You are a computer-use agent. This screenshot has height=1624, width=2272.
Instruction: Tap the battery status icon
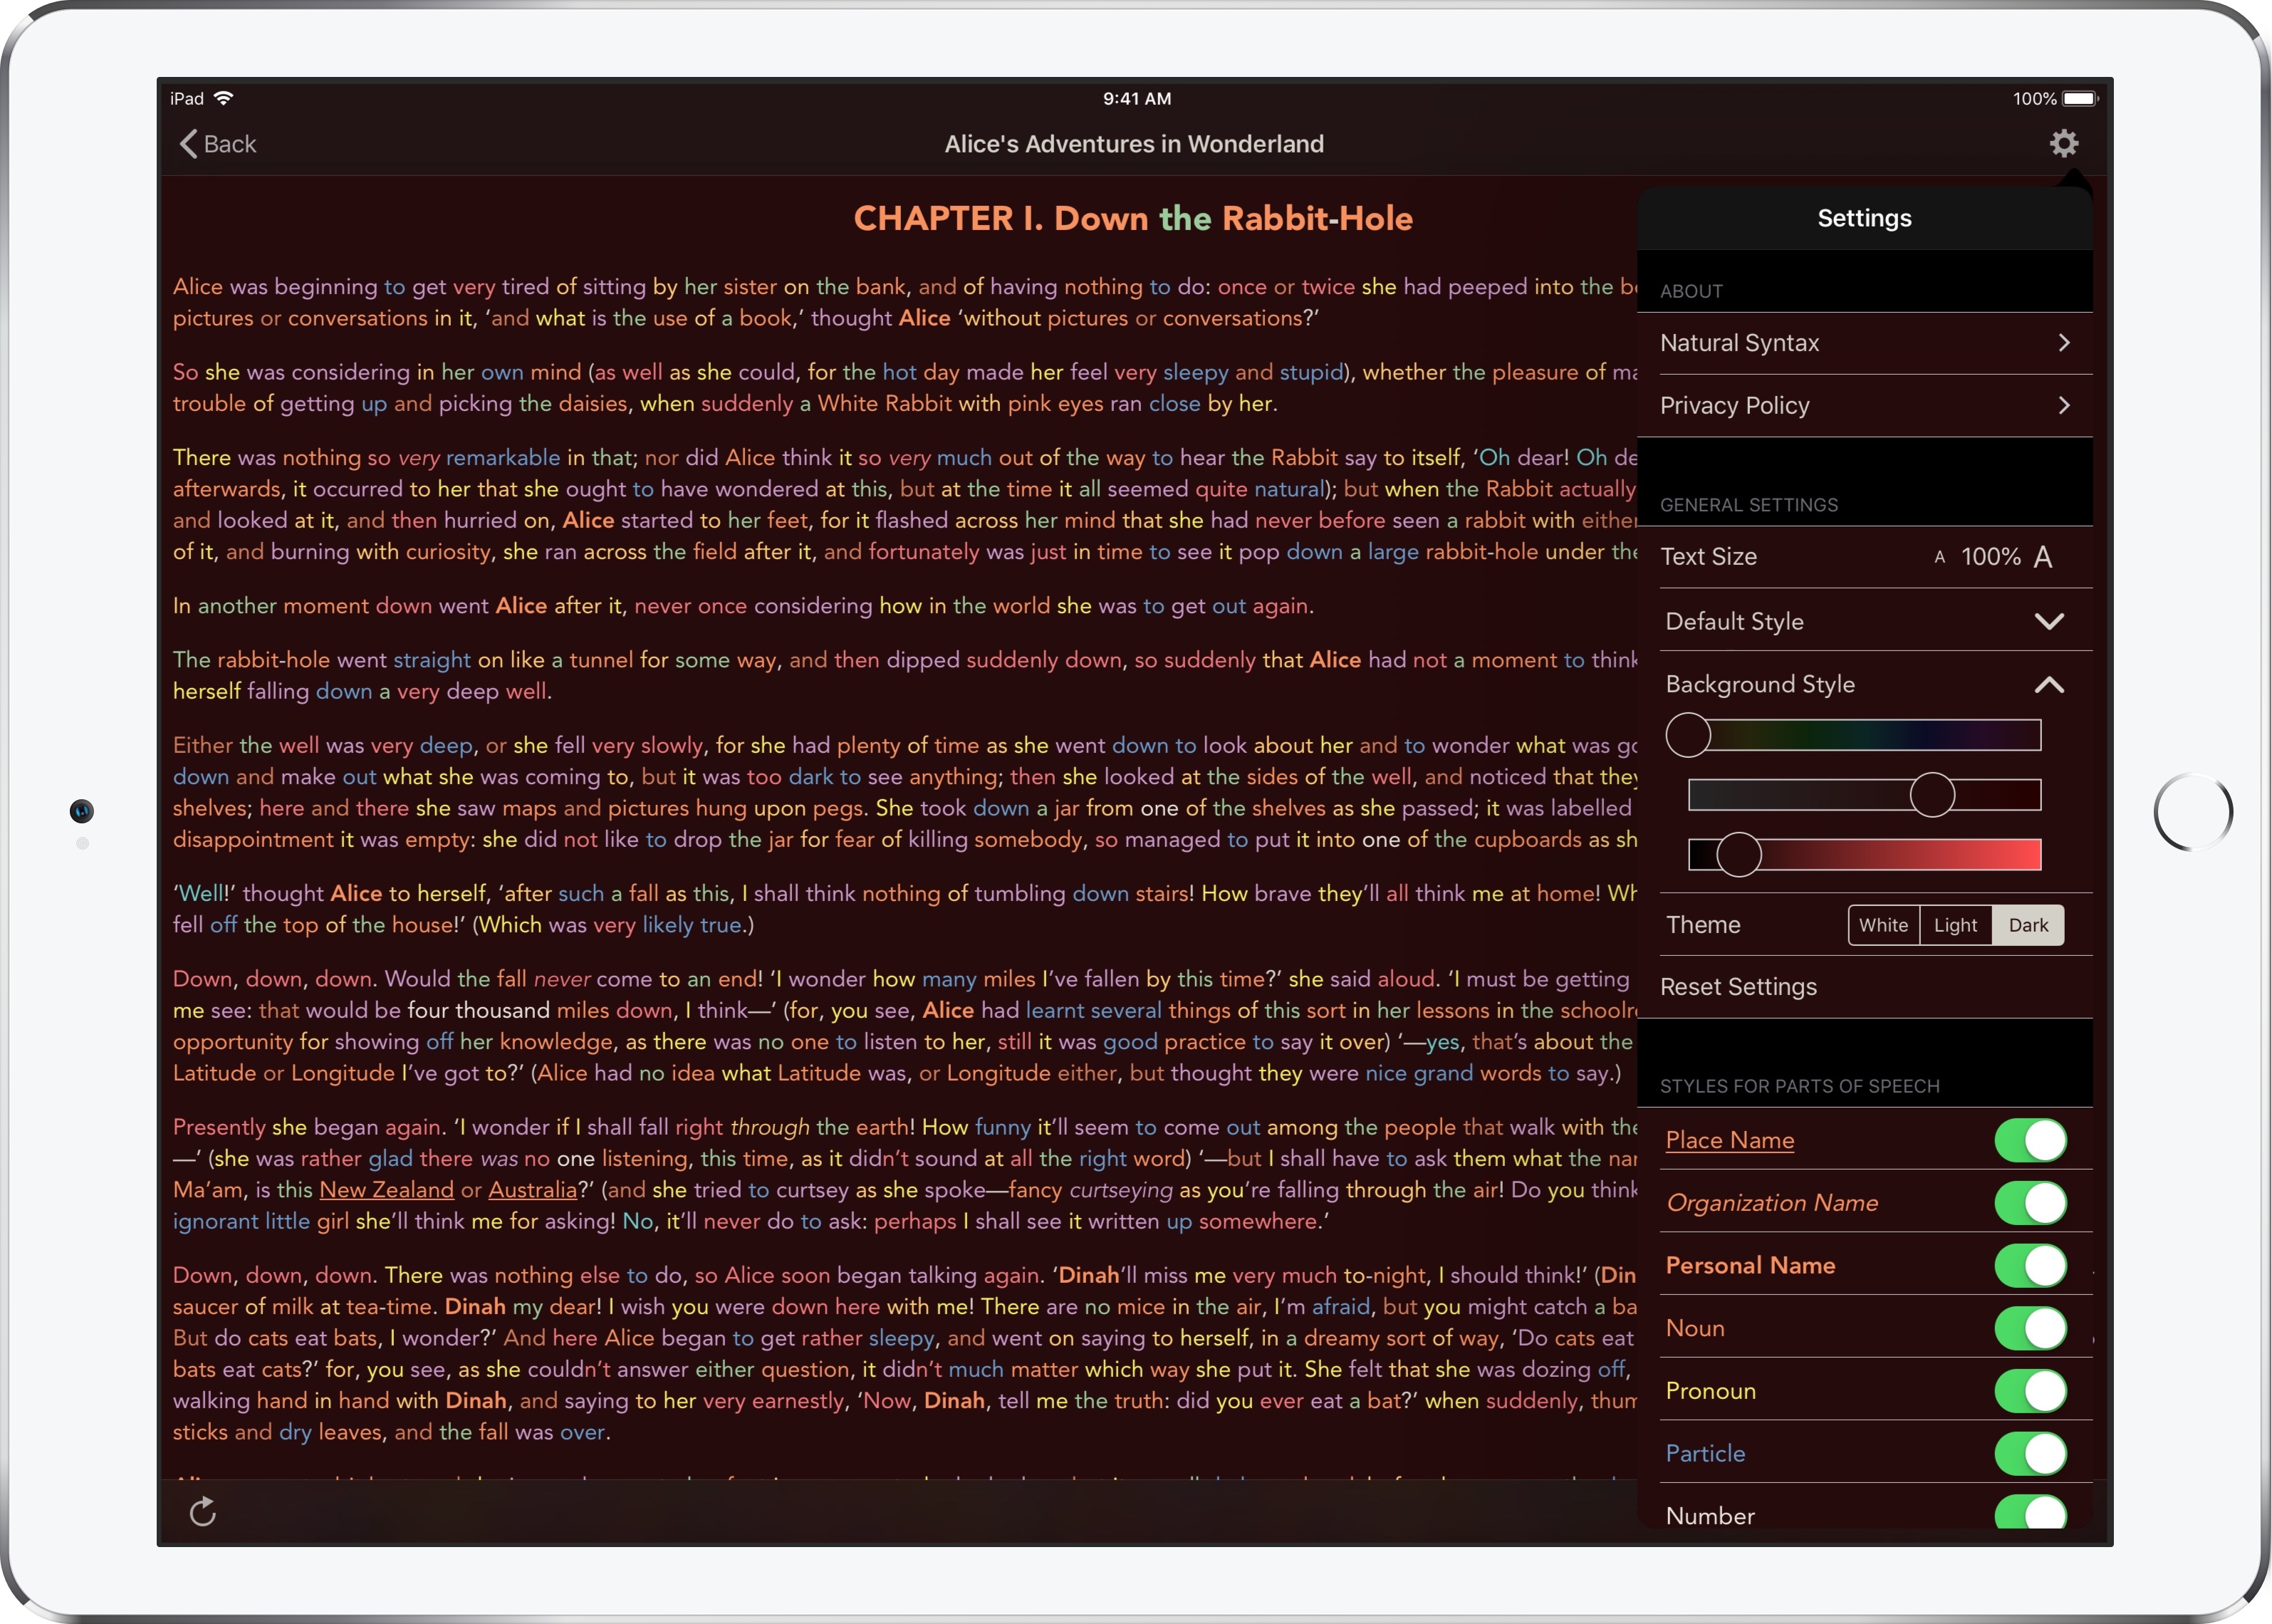2080,98
